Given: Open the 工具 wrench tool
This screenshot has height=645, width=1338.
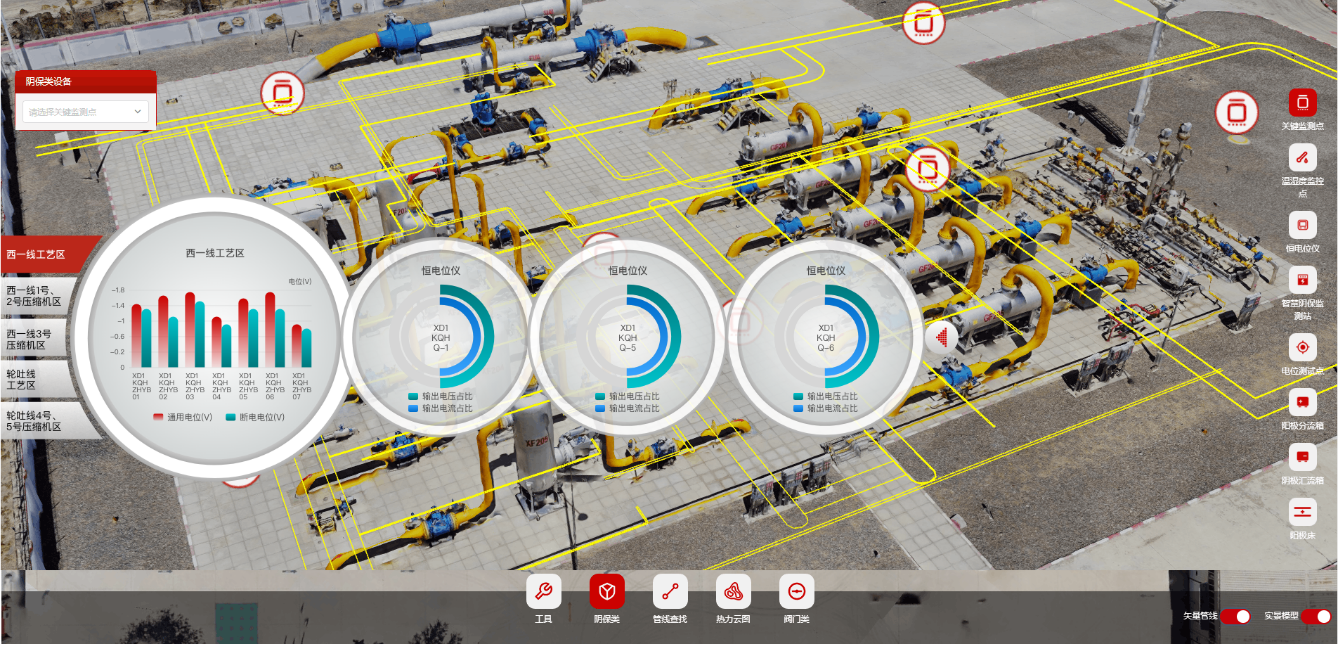Looking at the screenshot, I should (543, 592).
